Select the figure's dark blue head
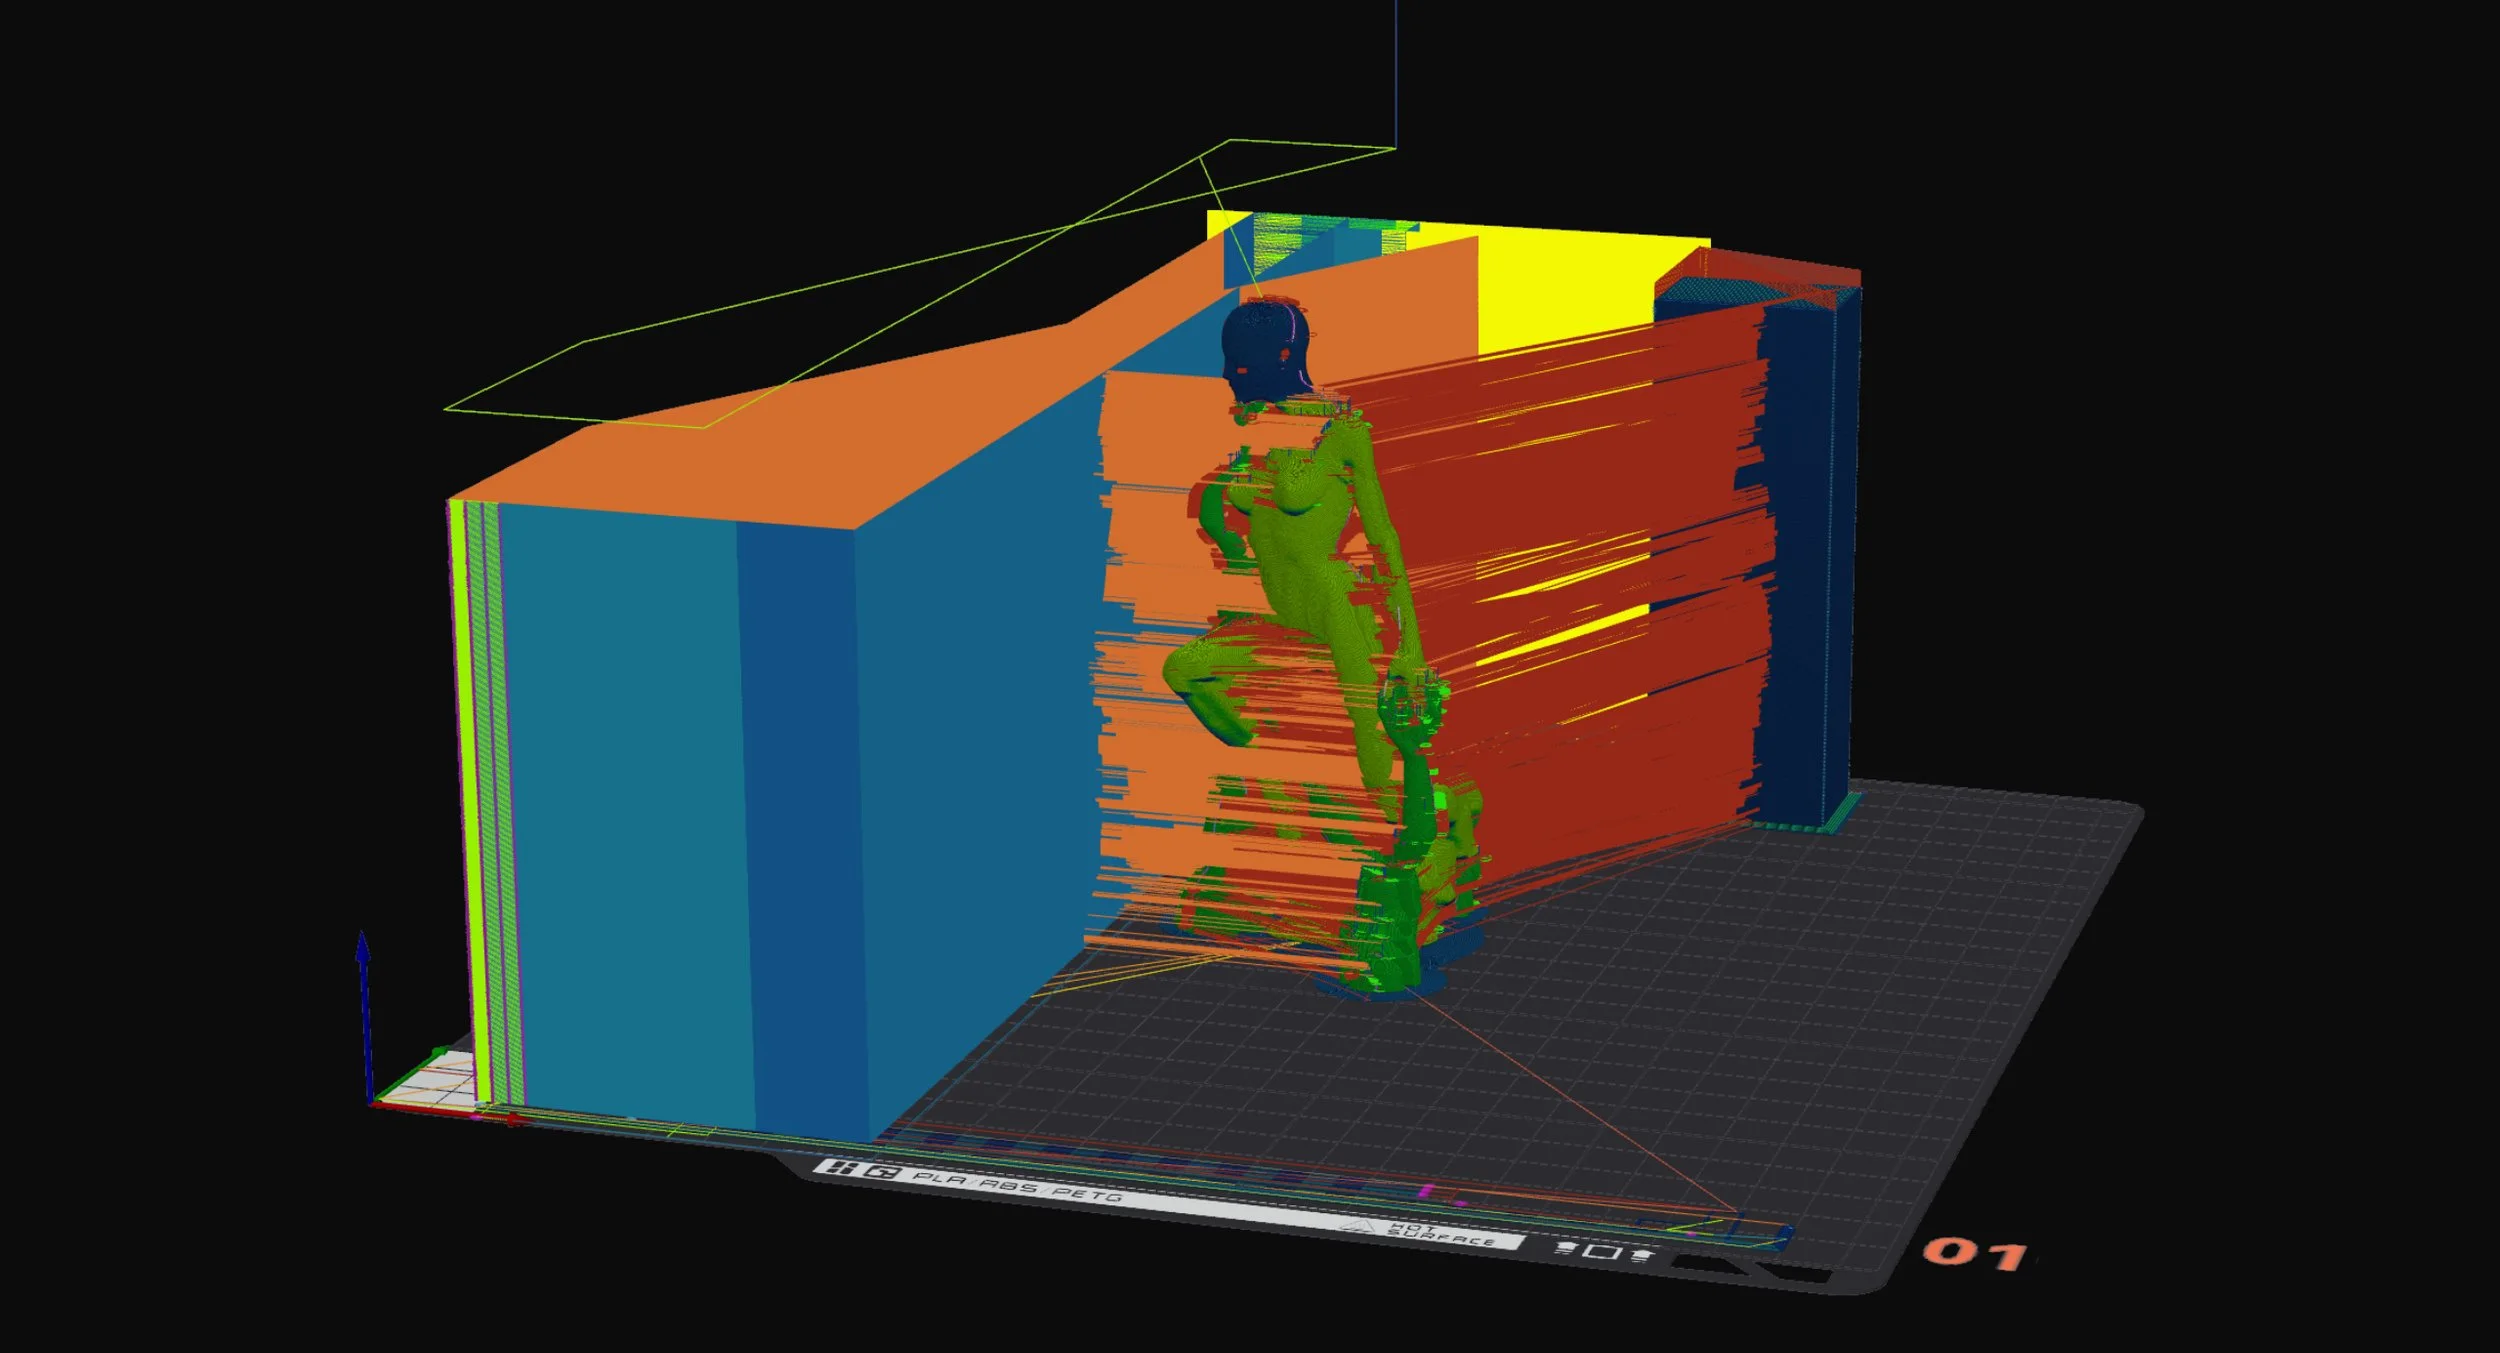 pyautogui.click(x=1262, y=347)
